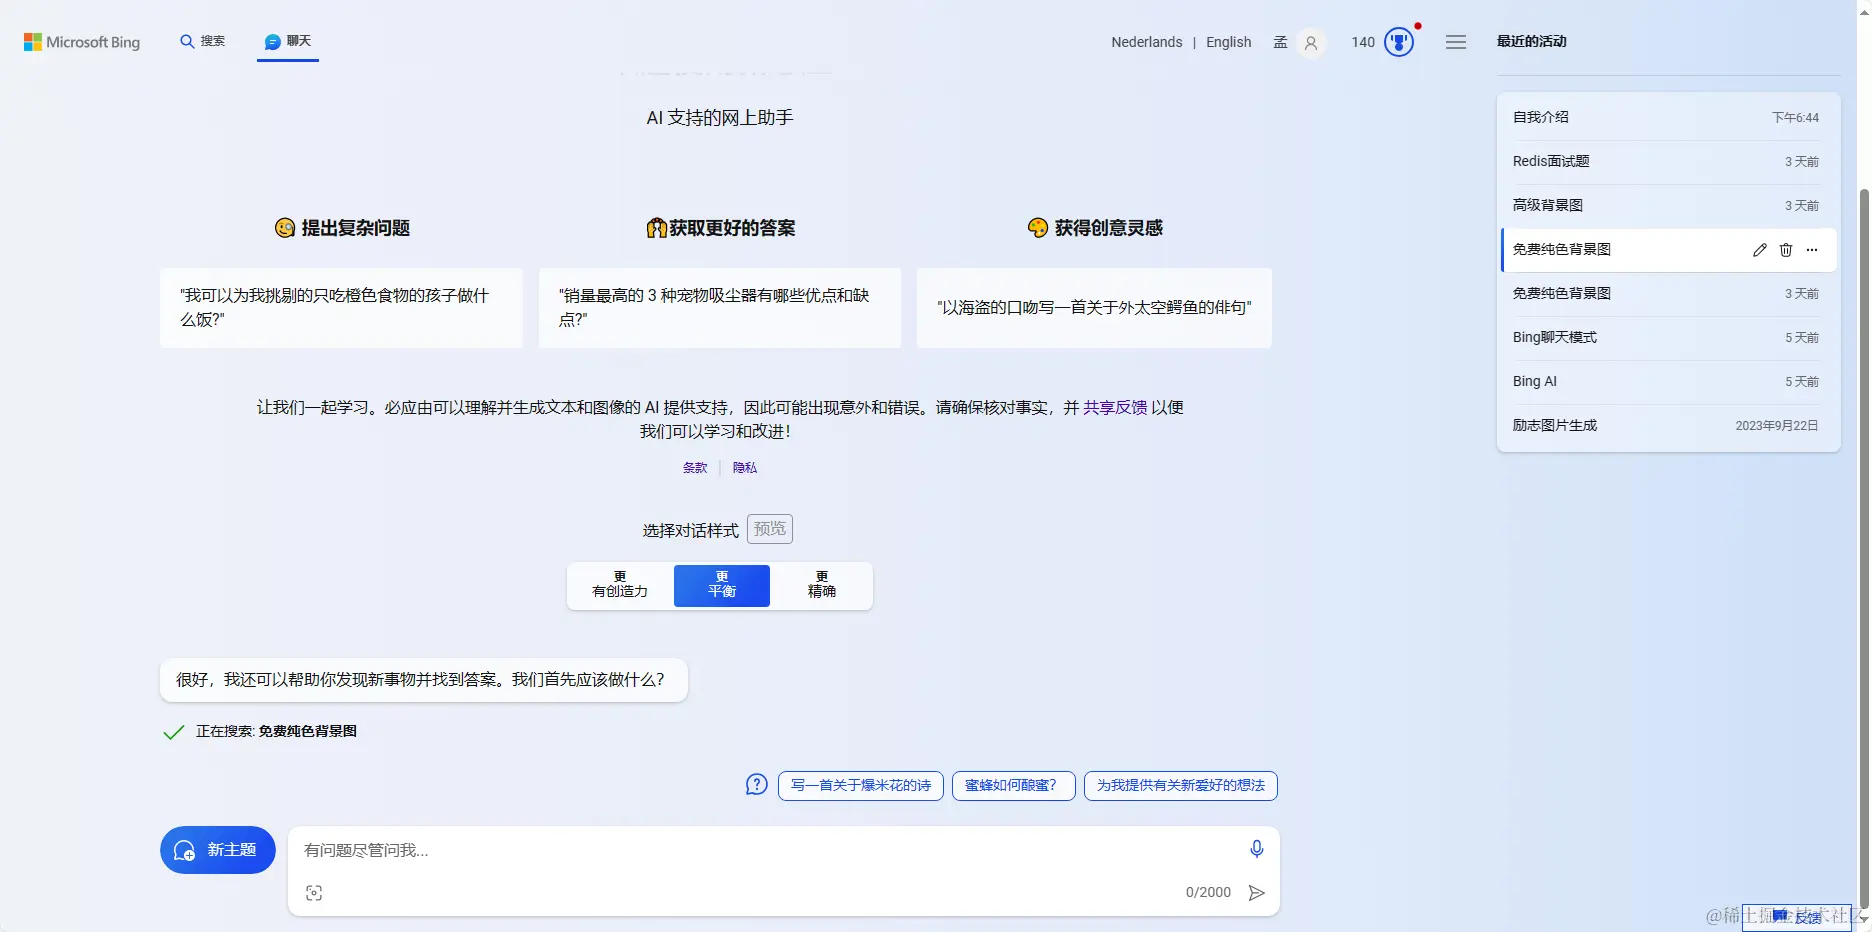Click the green search-complete checkmark icon
Image resolution: width=1872 pixels, height=932 pixels.
point(173,732)
